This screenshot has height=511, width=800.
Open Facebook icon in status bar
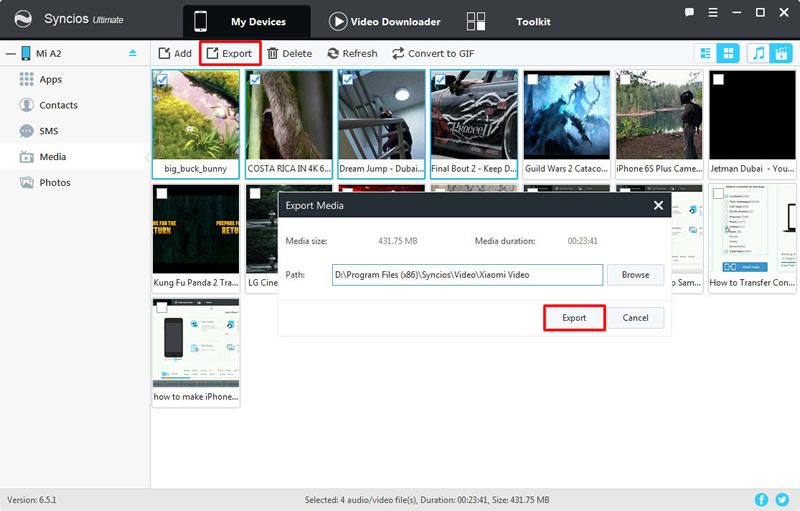tap(761, 500)
